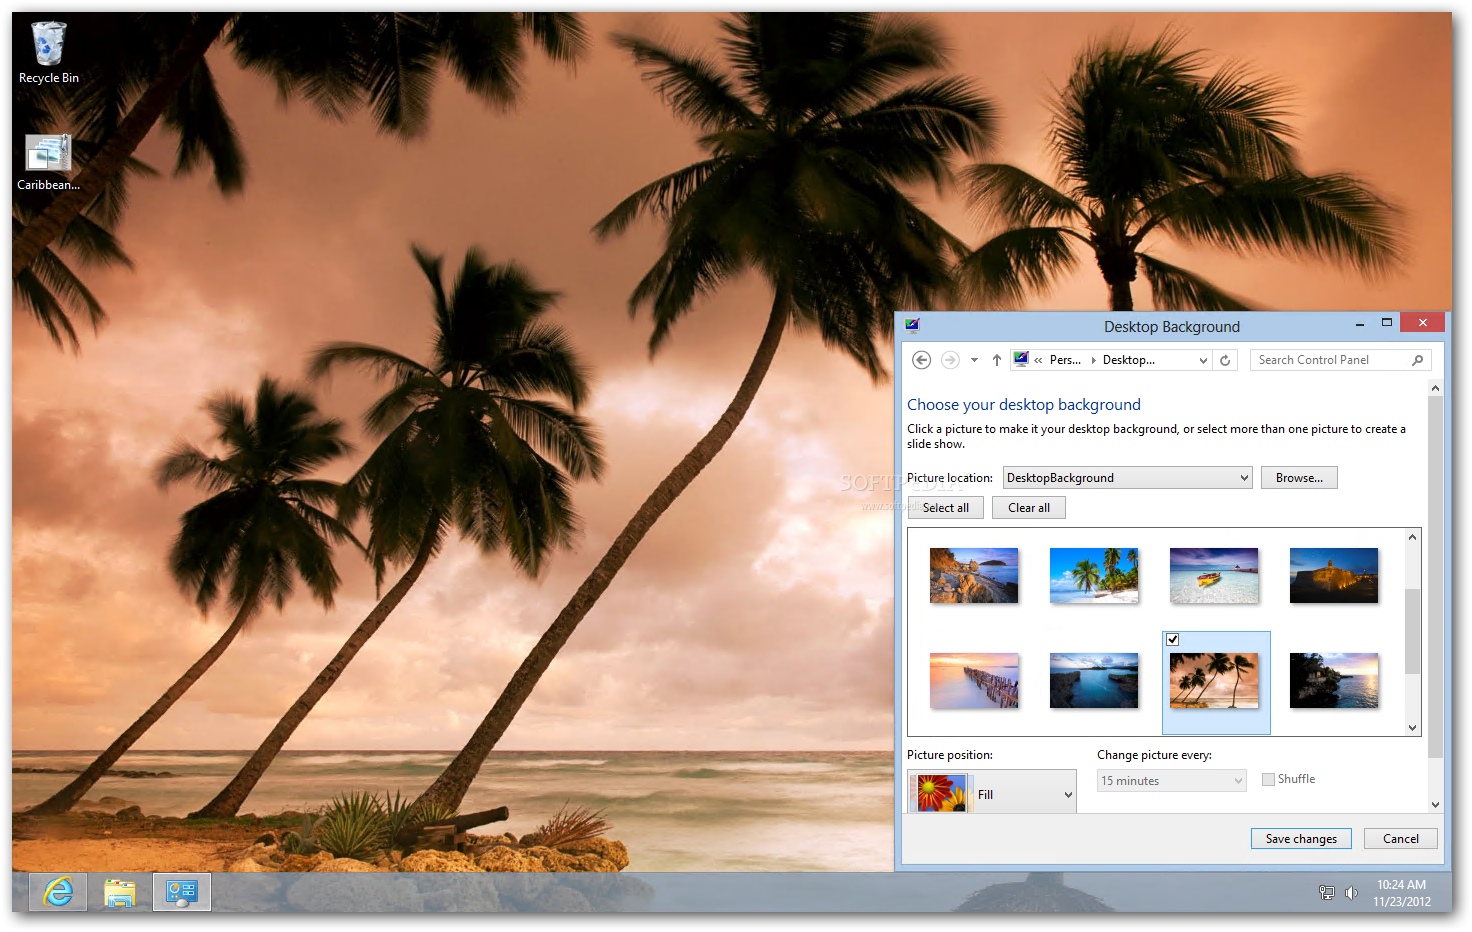Show the clock showing 10:24 AM
This screenshot has width=1472, height=932.
click(1400, 893)
